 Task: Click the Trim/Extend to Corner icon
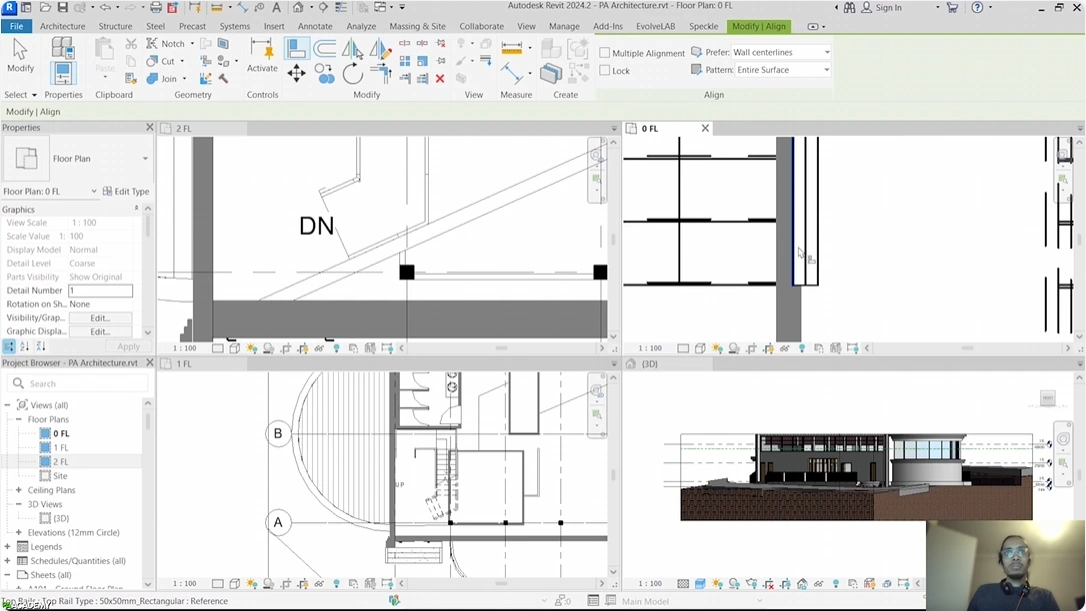[x=381, y=73]
